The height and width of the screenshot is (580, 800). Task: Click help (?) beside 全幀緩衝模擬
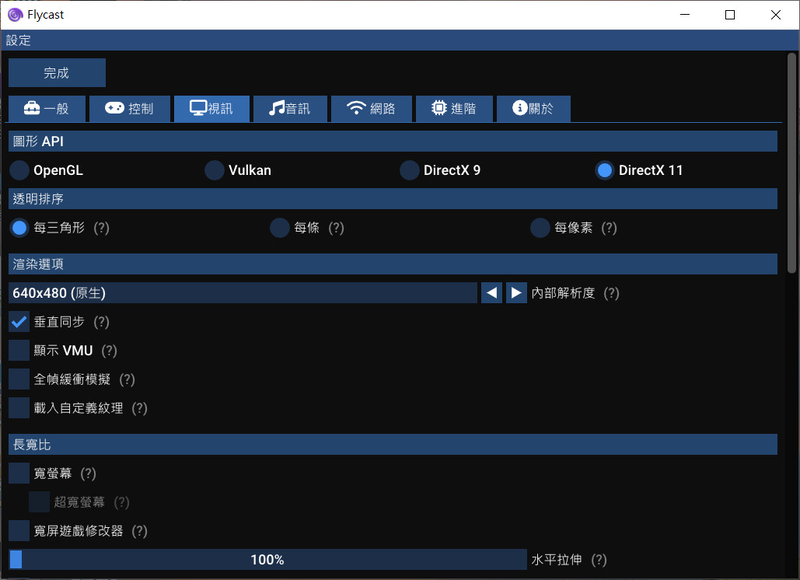point(127,380)
